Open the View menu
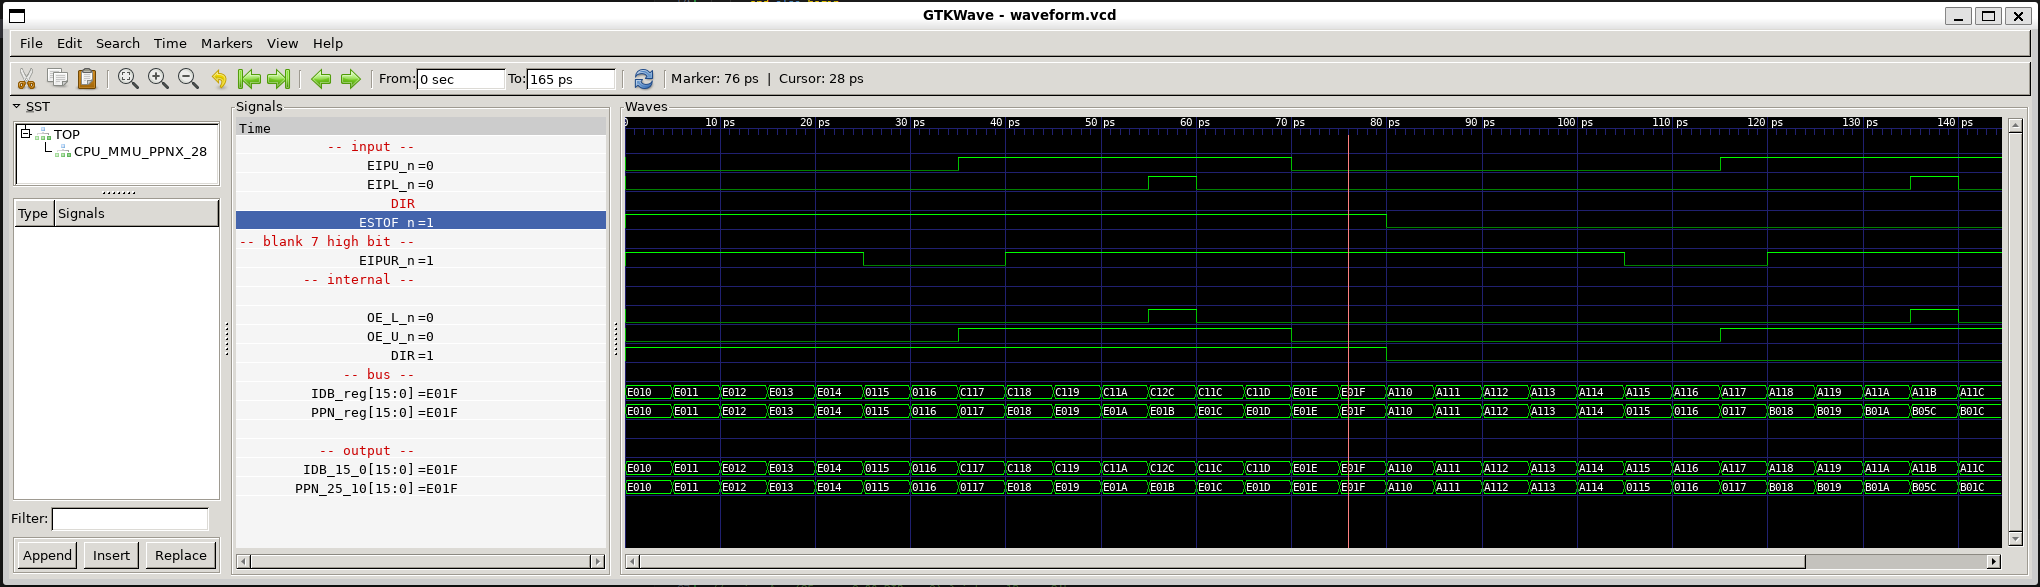Viewport: 2040px width, 587px height. [282, 43]
